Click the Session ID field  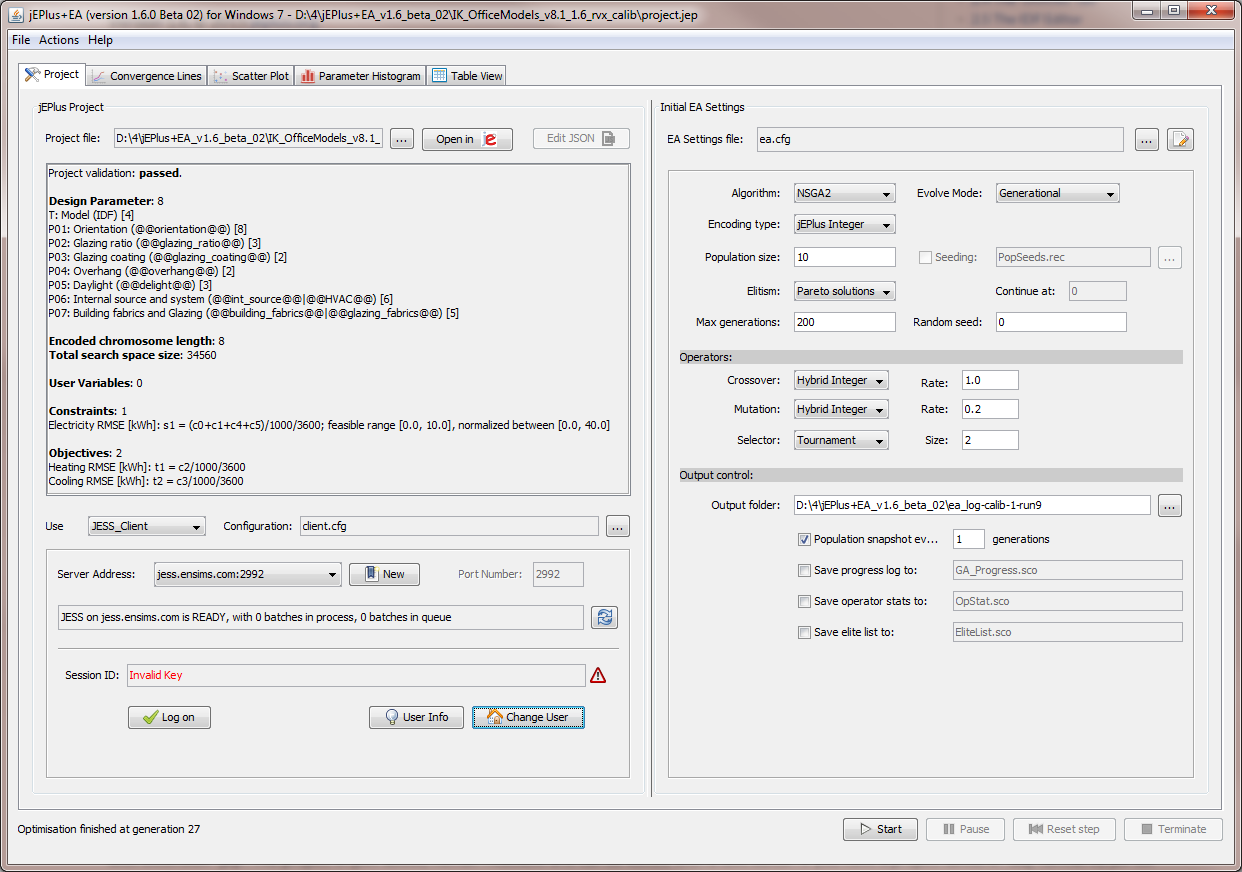[356, 676]
